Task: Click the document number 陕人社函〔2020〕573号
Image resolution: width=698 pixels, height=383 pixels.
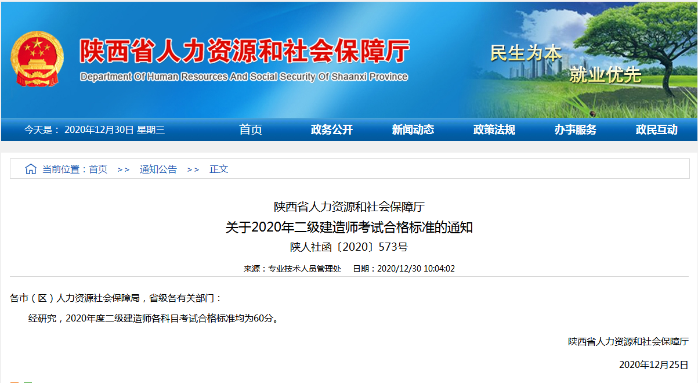Action: point(349,247)
